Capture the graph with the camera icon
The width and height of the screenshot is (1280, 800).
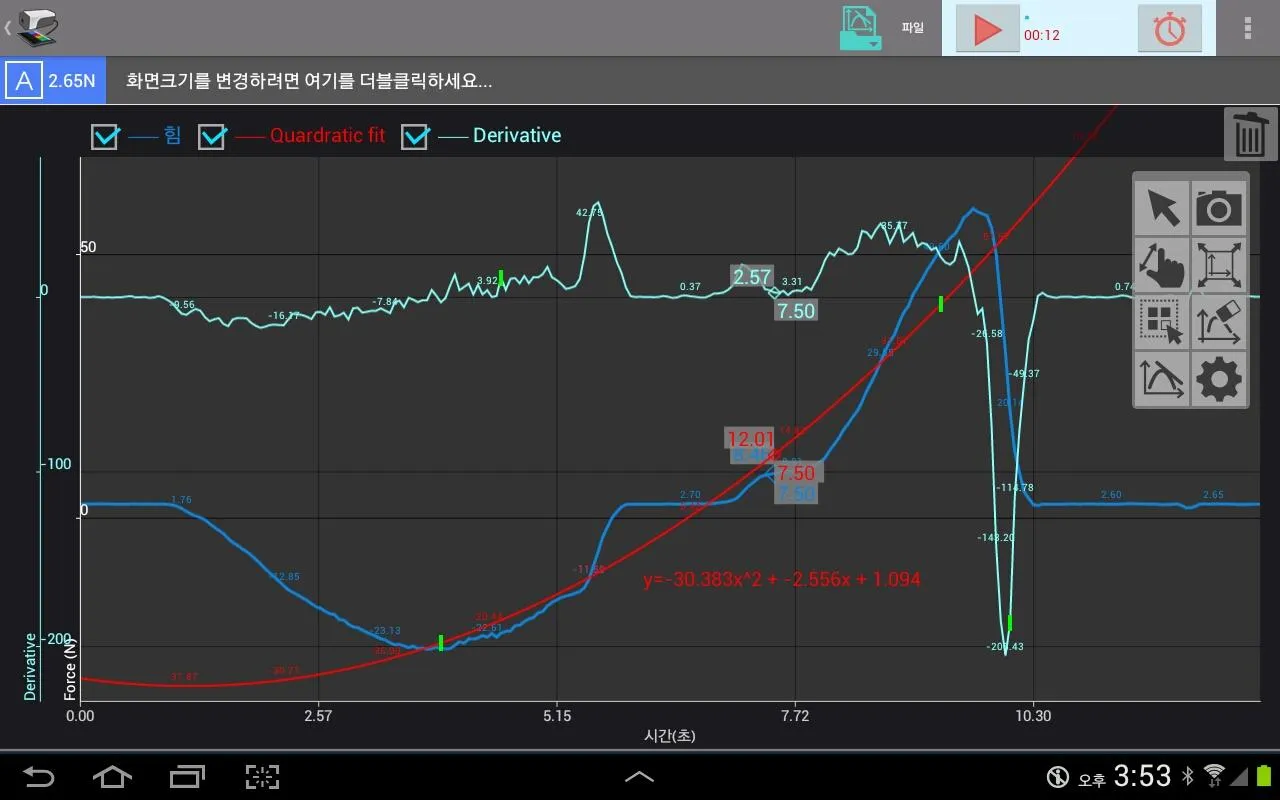coord(1218,208)
